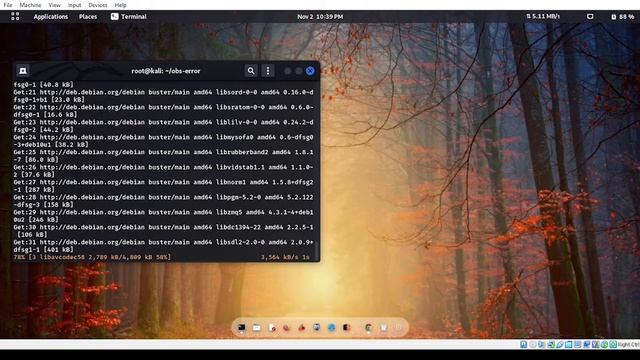
Task: Open the VirtualBox View menu
Action: click(x=54, y=5)
